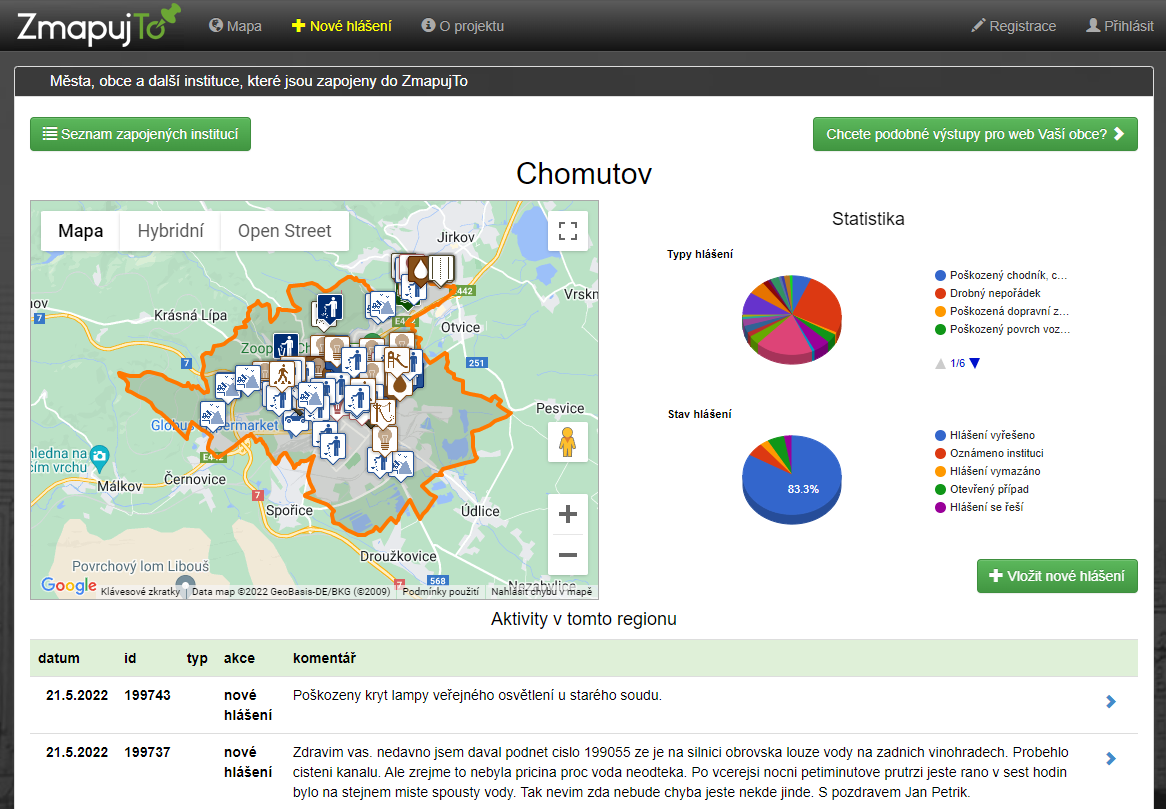Open details arrow for report 199737

click(1110, 758)
